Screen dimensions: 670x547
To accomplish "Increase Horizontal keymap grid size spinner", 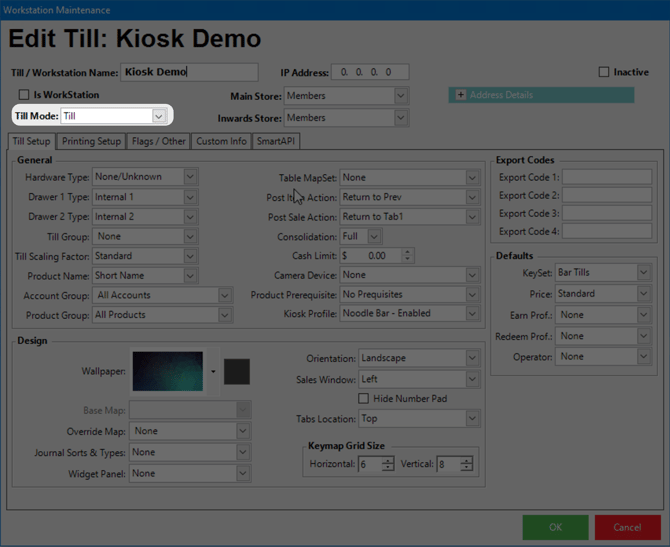I will pyautogui.click(x=388, y=461).
